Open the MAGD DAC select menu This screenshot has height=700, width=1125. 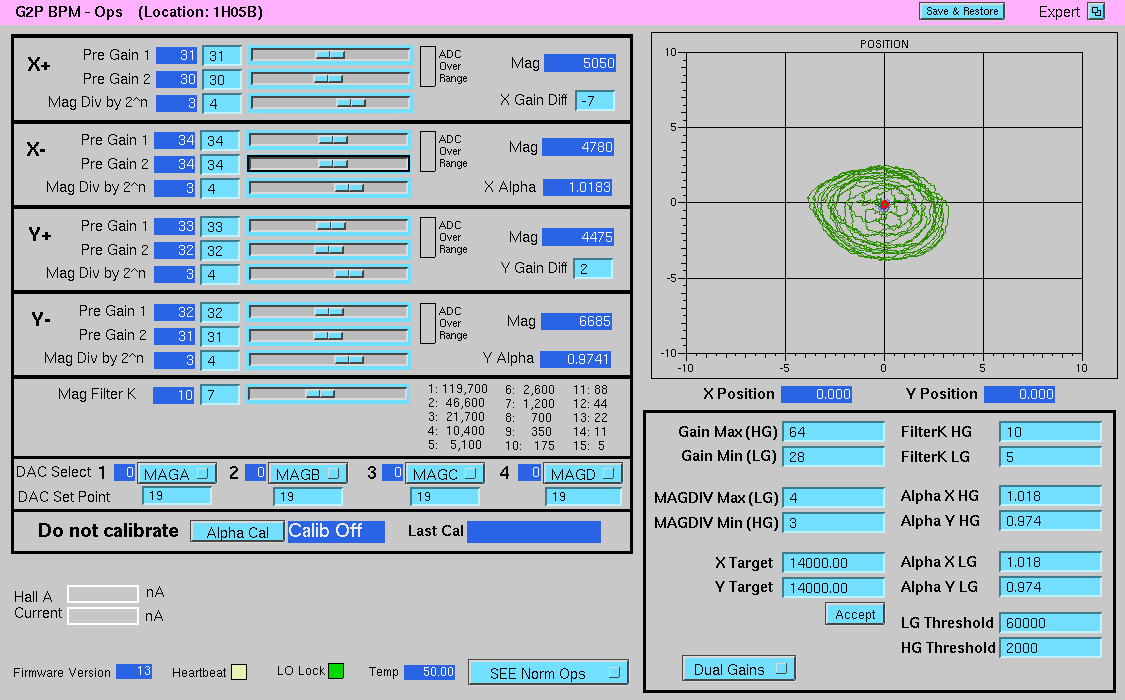point(583,474)
